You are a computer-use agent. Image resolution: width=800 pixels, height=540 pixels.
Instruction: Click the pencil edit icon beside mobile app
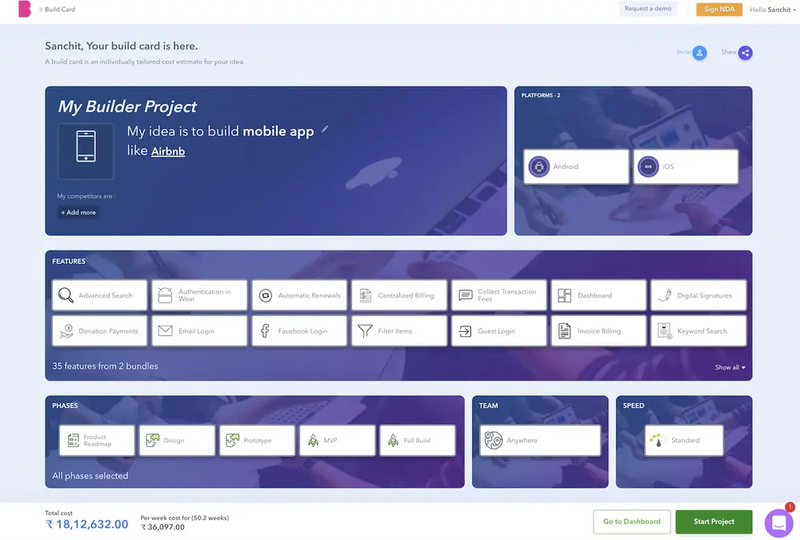pos(324,130)
